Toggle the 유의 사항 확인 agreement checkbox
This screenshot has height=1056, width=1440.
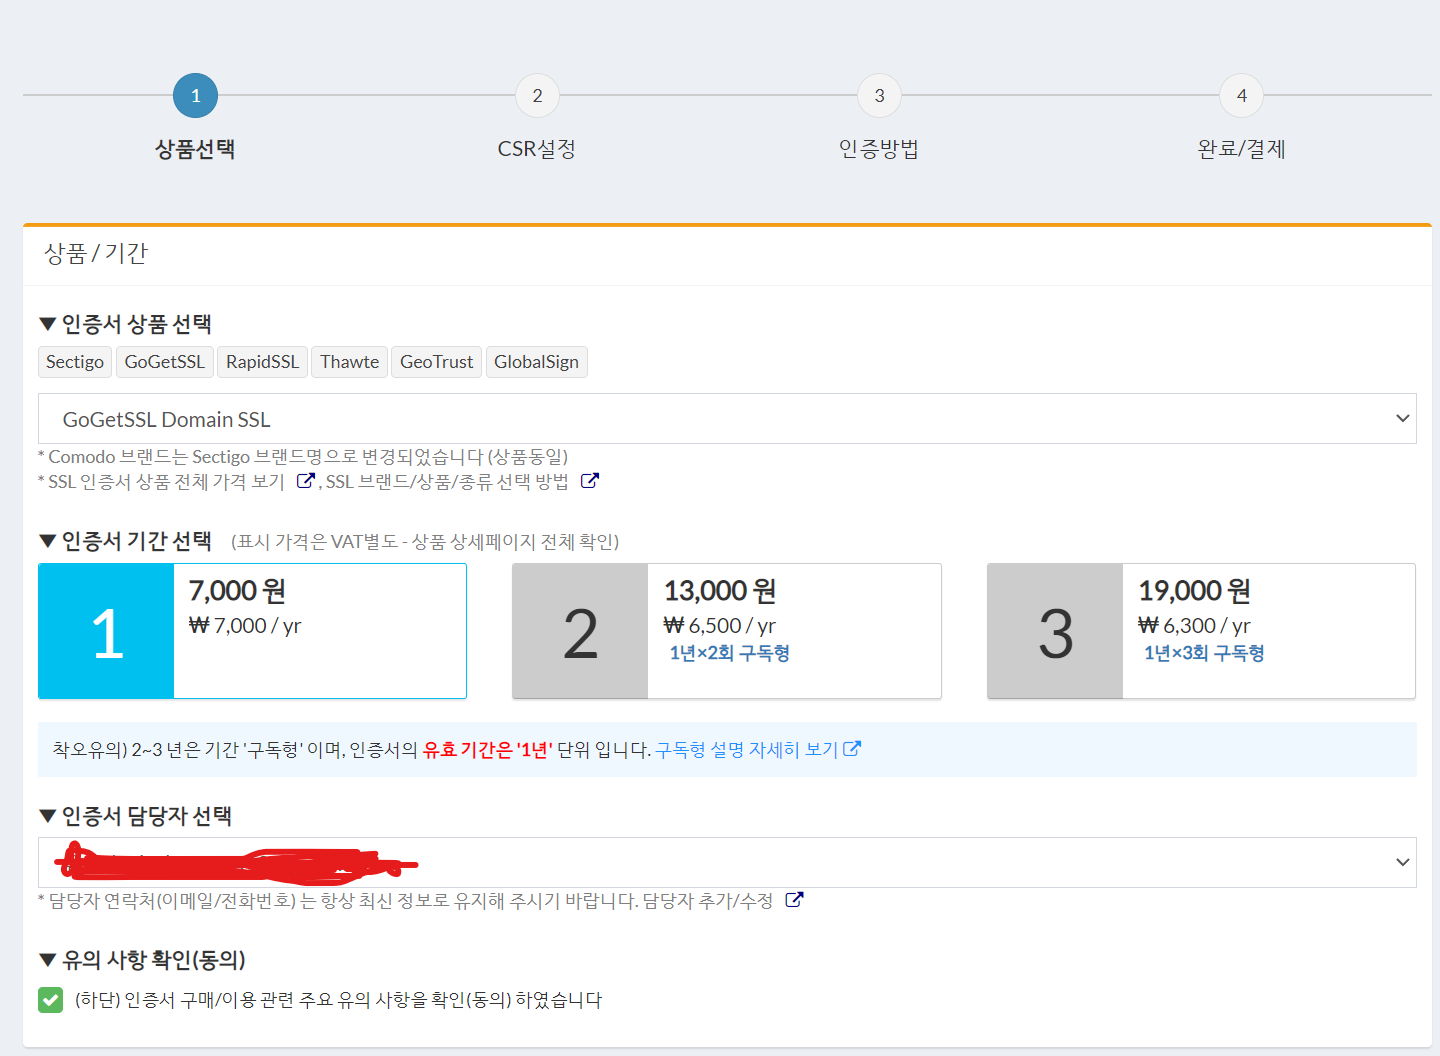(x=51, y=1000)
